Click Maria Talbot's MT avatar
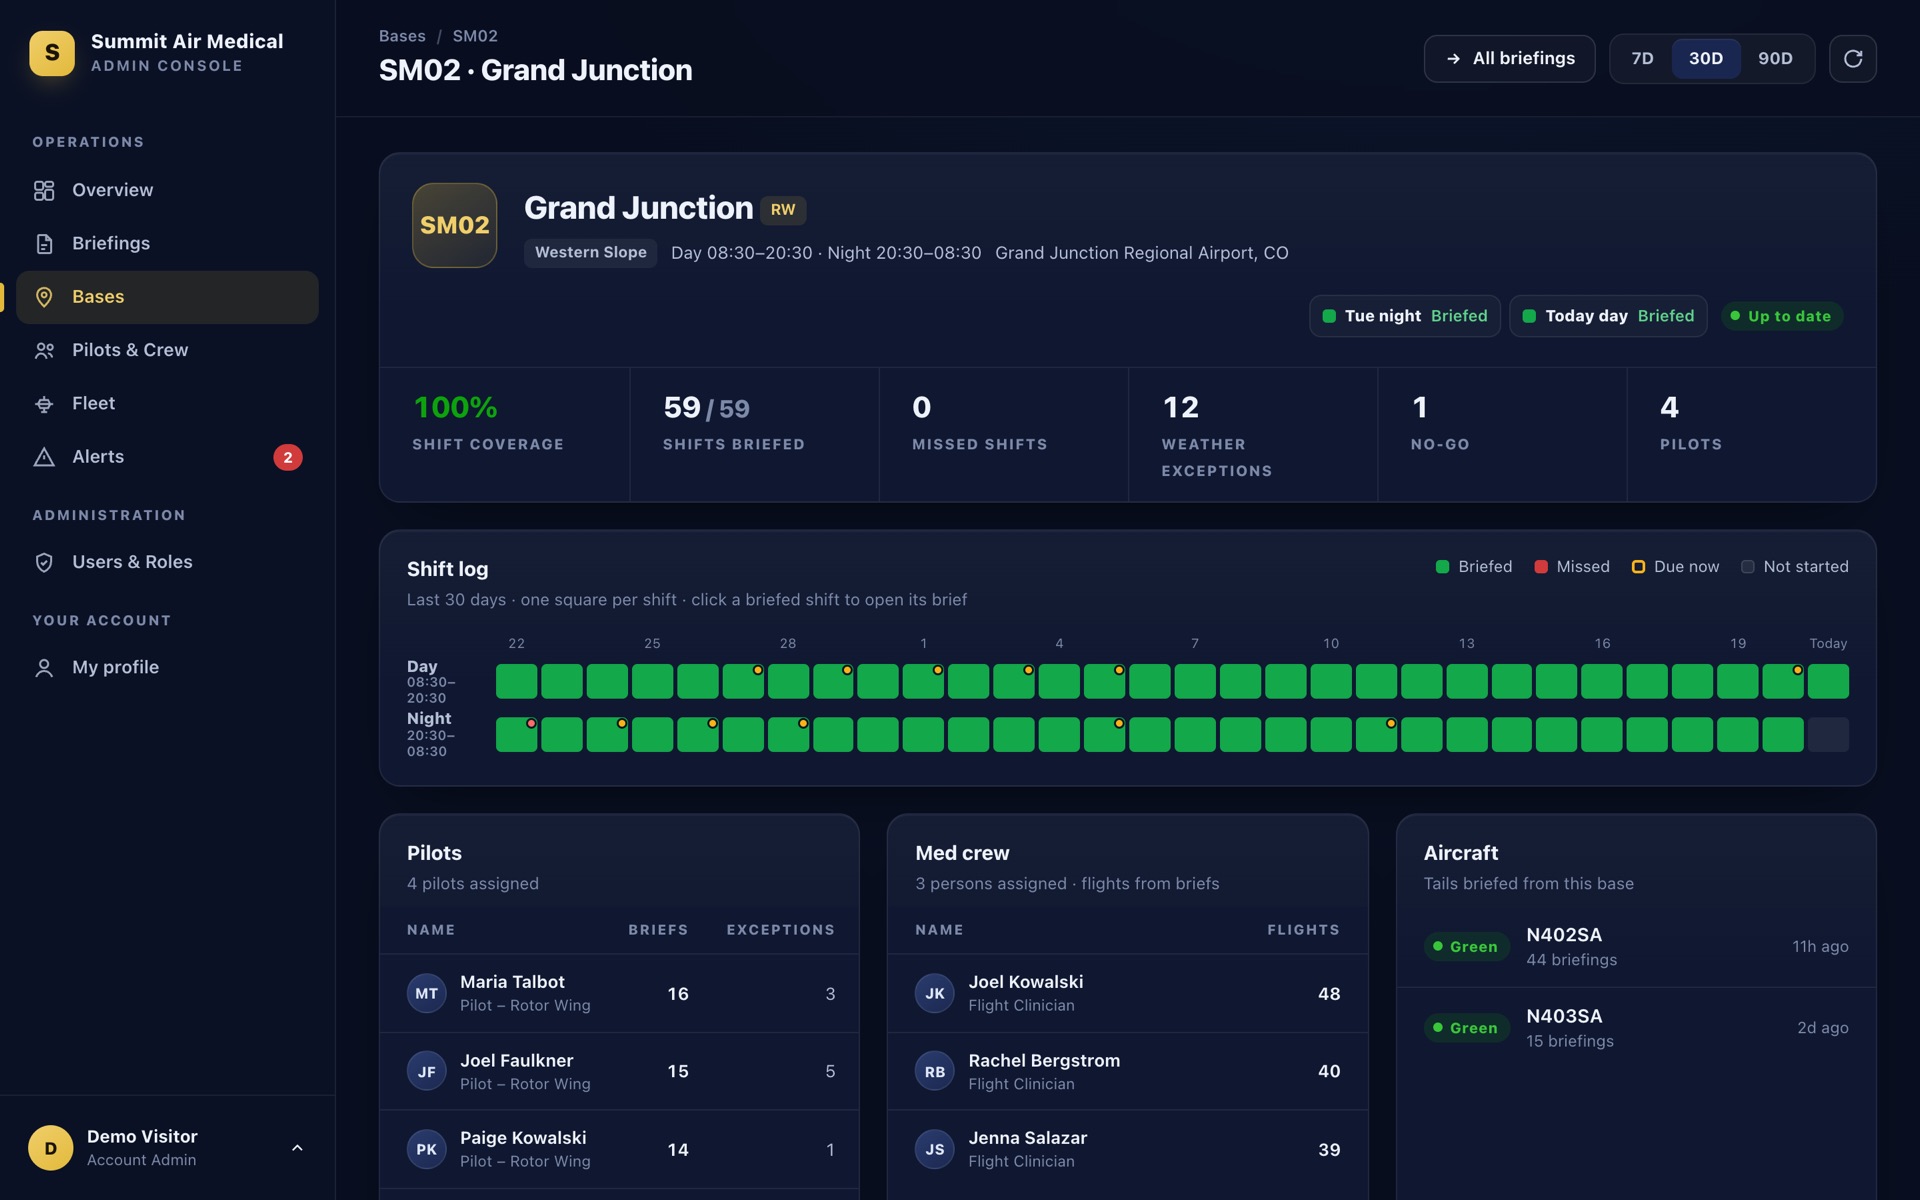The width and height of the screenshot is (1920, 1200). (427, 993)
